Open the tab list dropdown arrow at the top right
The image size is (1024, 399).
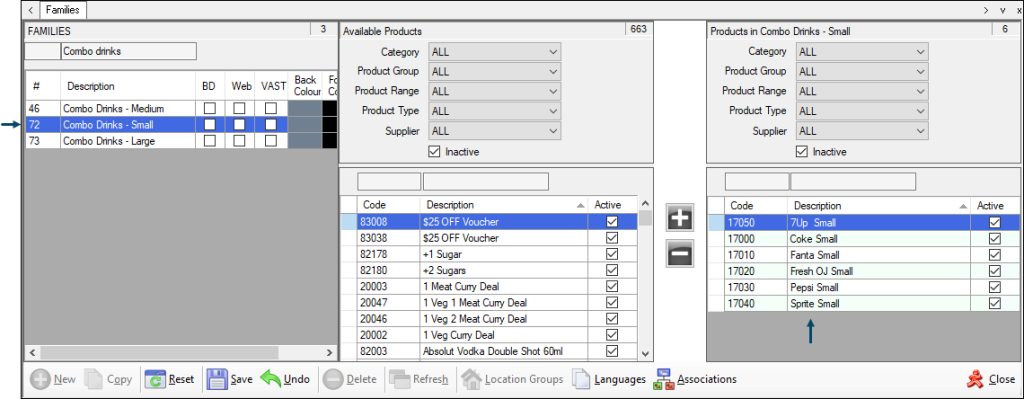[x=1002, y=10]
